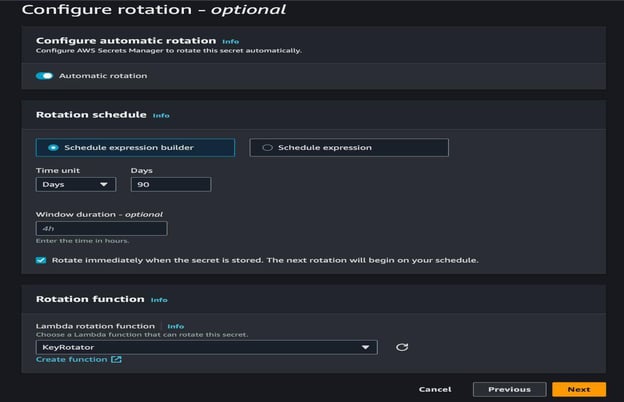Go back with the Previous button
The image size is (624, 402).
509,389
